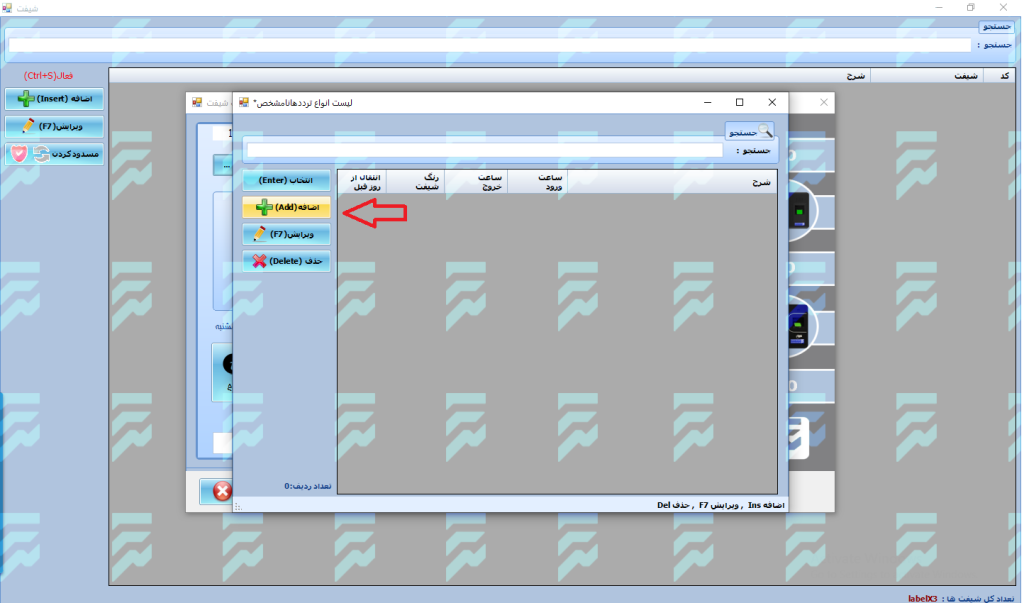Click the magnifier search button in dialog
Screen dimensions: 1024x603
[x=750, y=131]
